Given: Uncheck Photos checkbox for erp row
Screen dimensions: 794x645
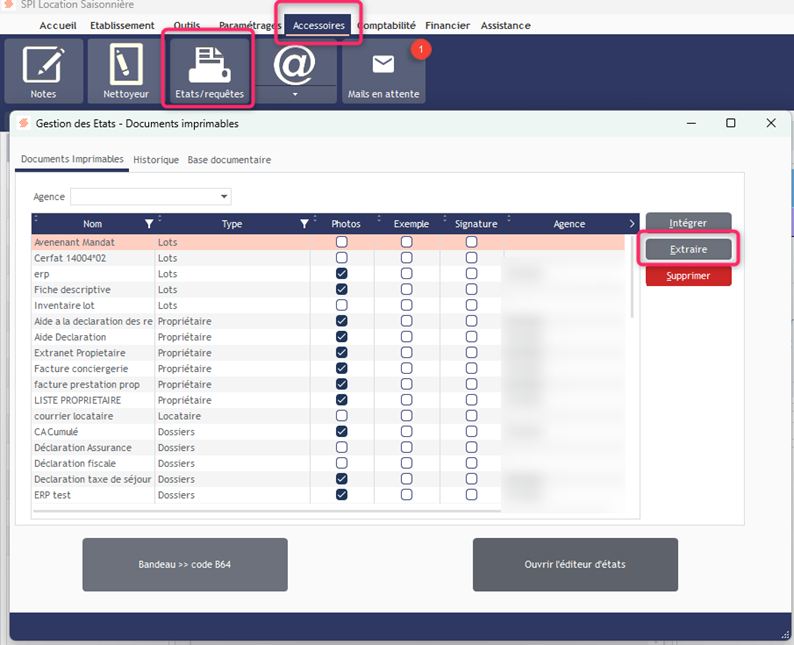Looking at the screenshot, I should 342,274.
